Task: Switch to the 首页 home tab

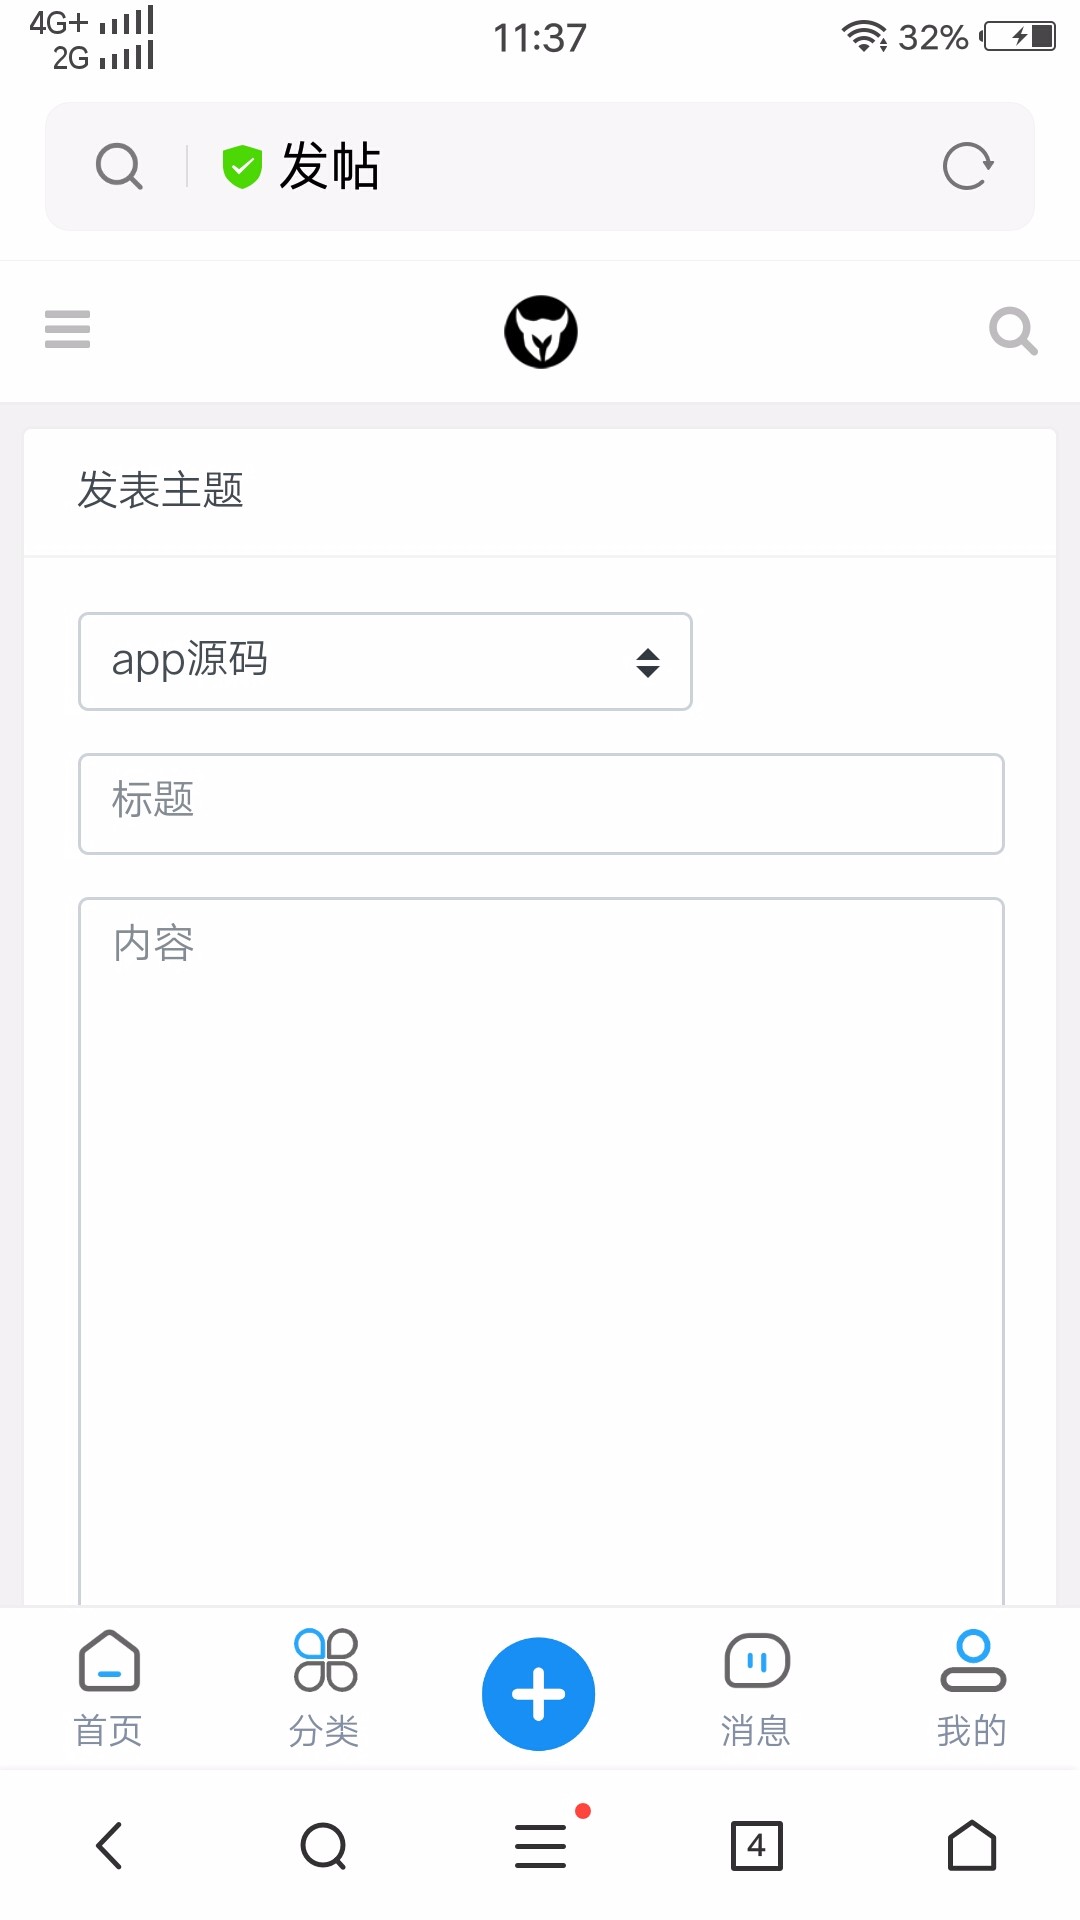Action: point(108,1689)
